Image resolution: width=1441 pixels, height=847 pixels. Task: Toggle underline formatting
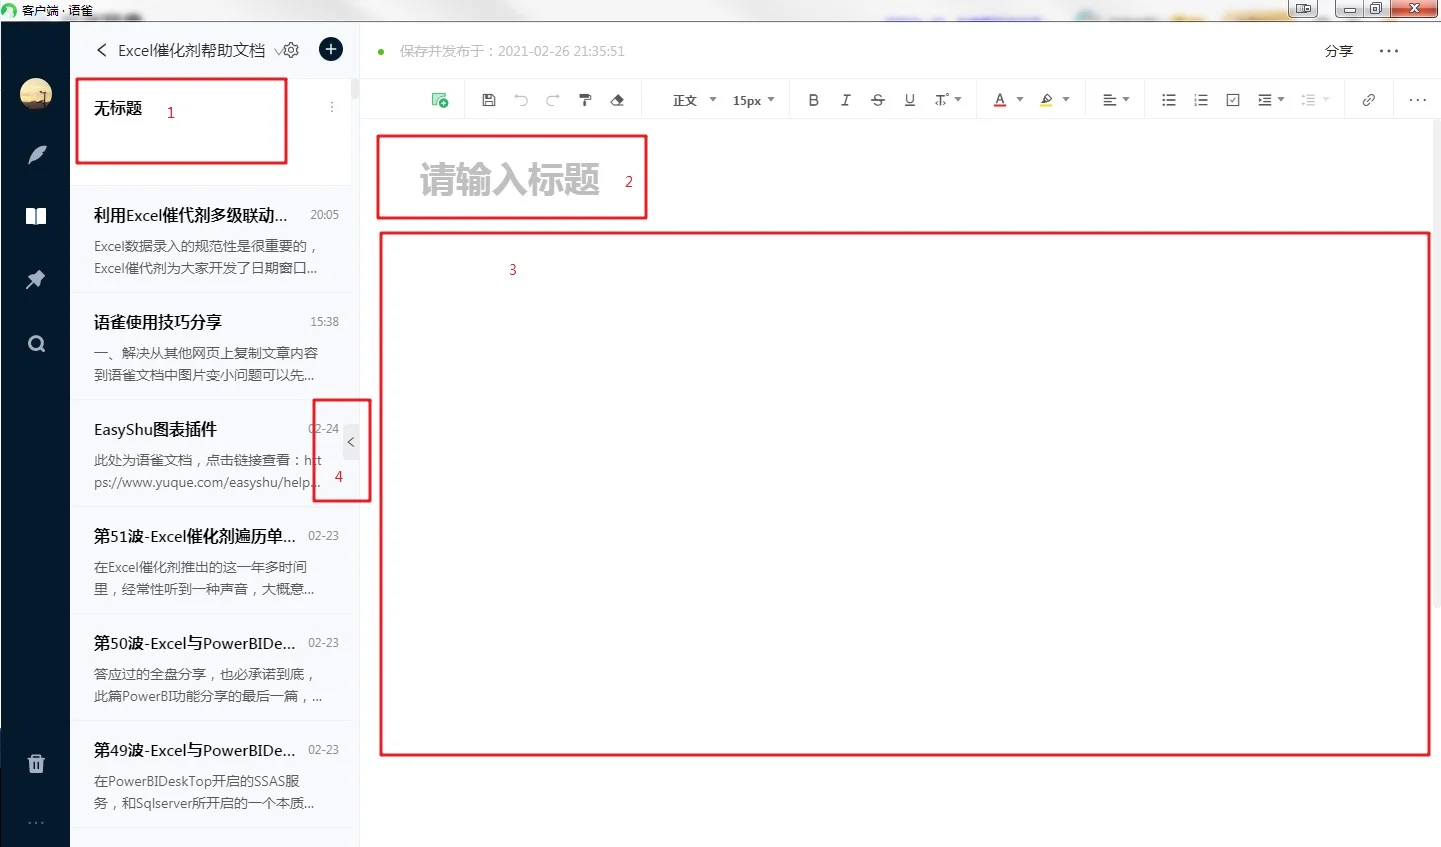point(910,100)
